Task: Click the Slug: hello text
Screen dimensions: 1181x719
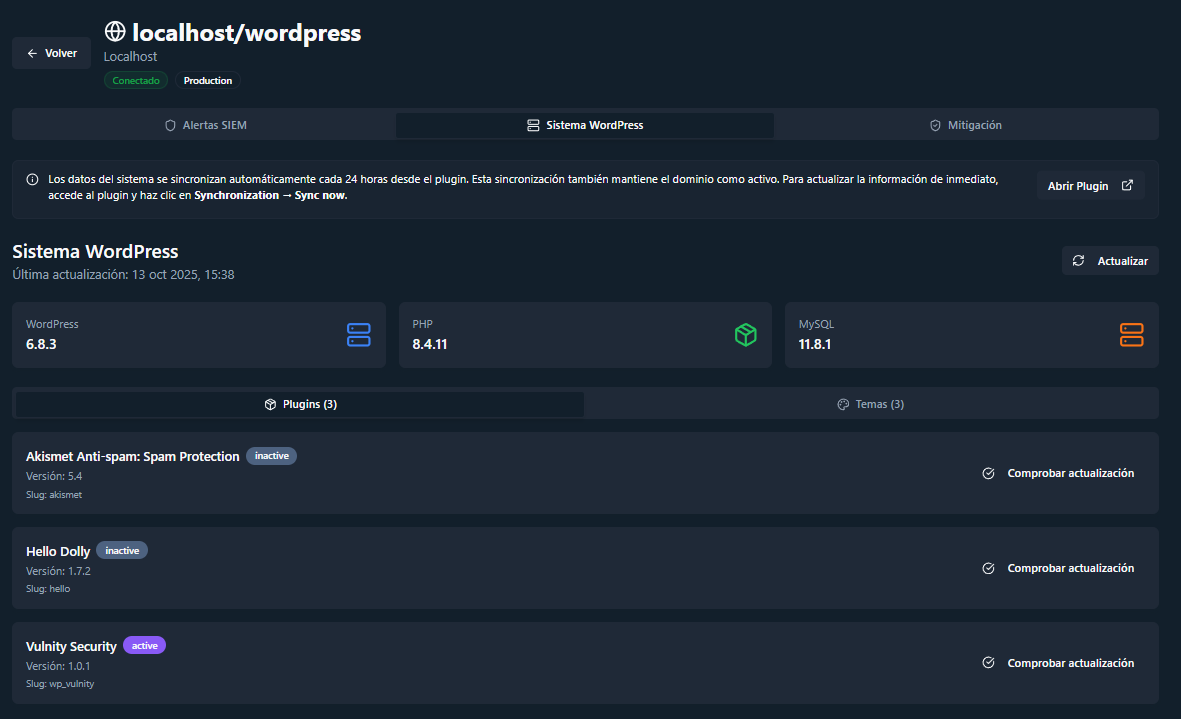Action: [x=48, y=589]
